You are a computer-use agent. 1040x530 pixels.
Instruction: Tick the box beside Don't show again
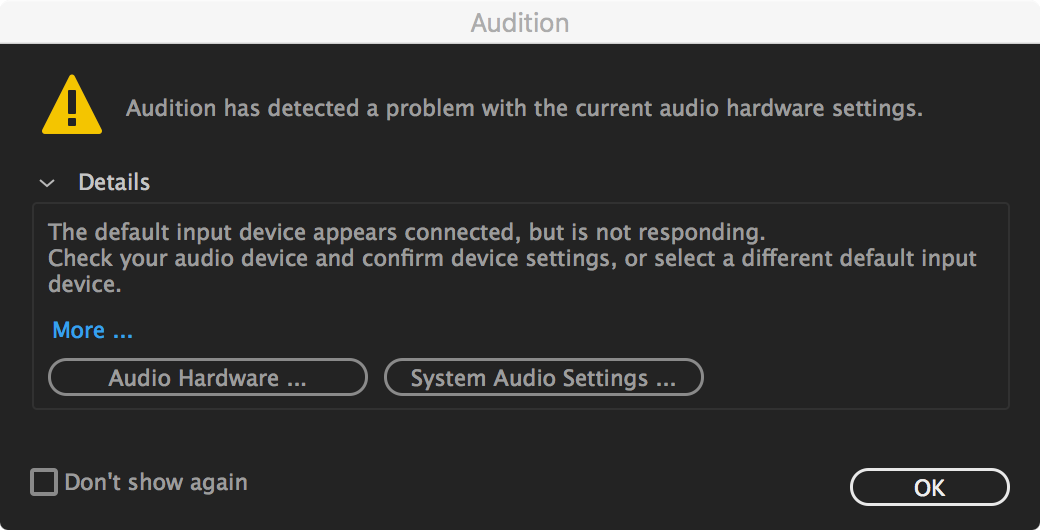pyautogui.click(x=44, y=483)
